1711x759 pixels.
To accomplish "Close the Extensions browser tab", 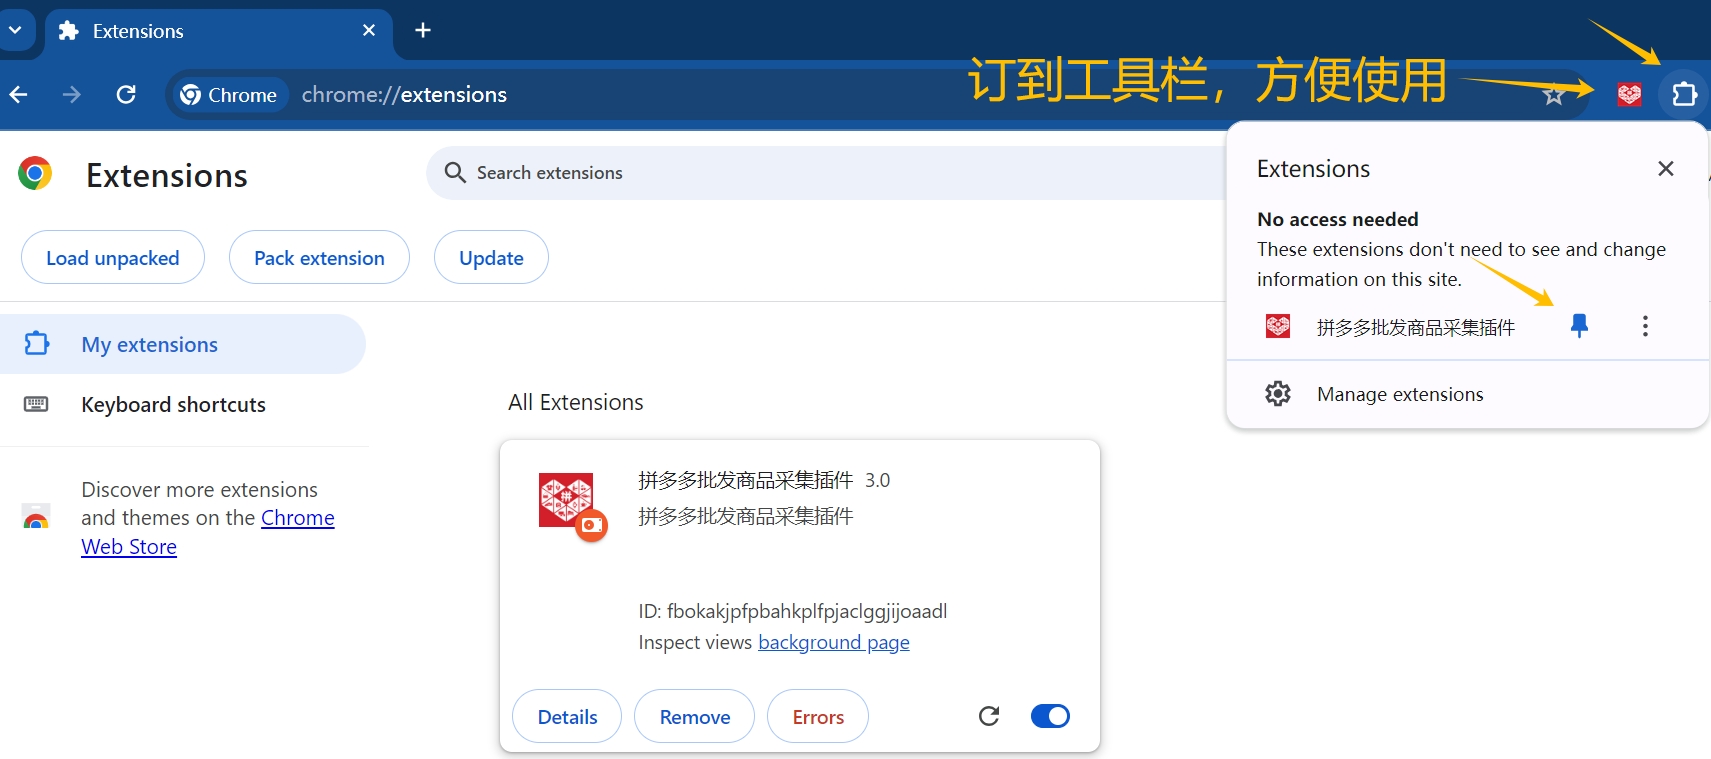I will point(369,30).
